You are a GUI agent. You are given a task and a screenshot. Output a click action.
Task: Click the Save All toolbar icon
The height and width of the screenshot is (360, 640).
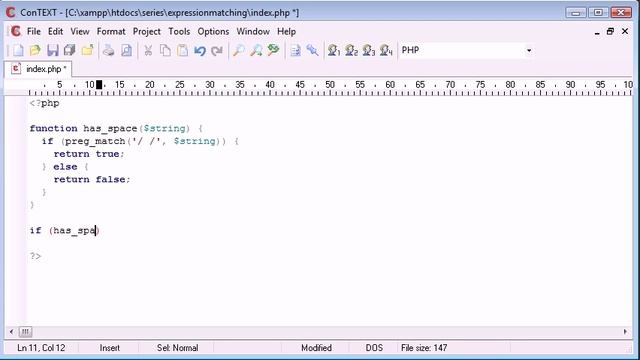click(70, 50)
